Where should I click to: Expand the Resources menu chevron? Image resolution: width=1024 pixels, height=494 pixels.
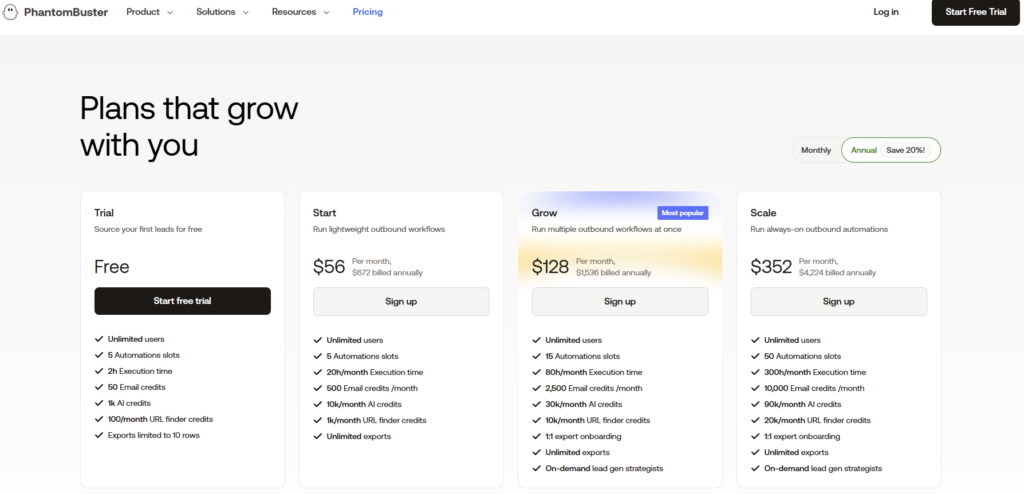(x=326, y=13)
